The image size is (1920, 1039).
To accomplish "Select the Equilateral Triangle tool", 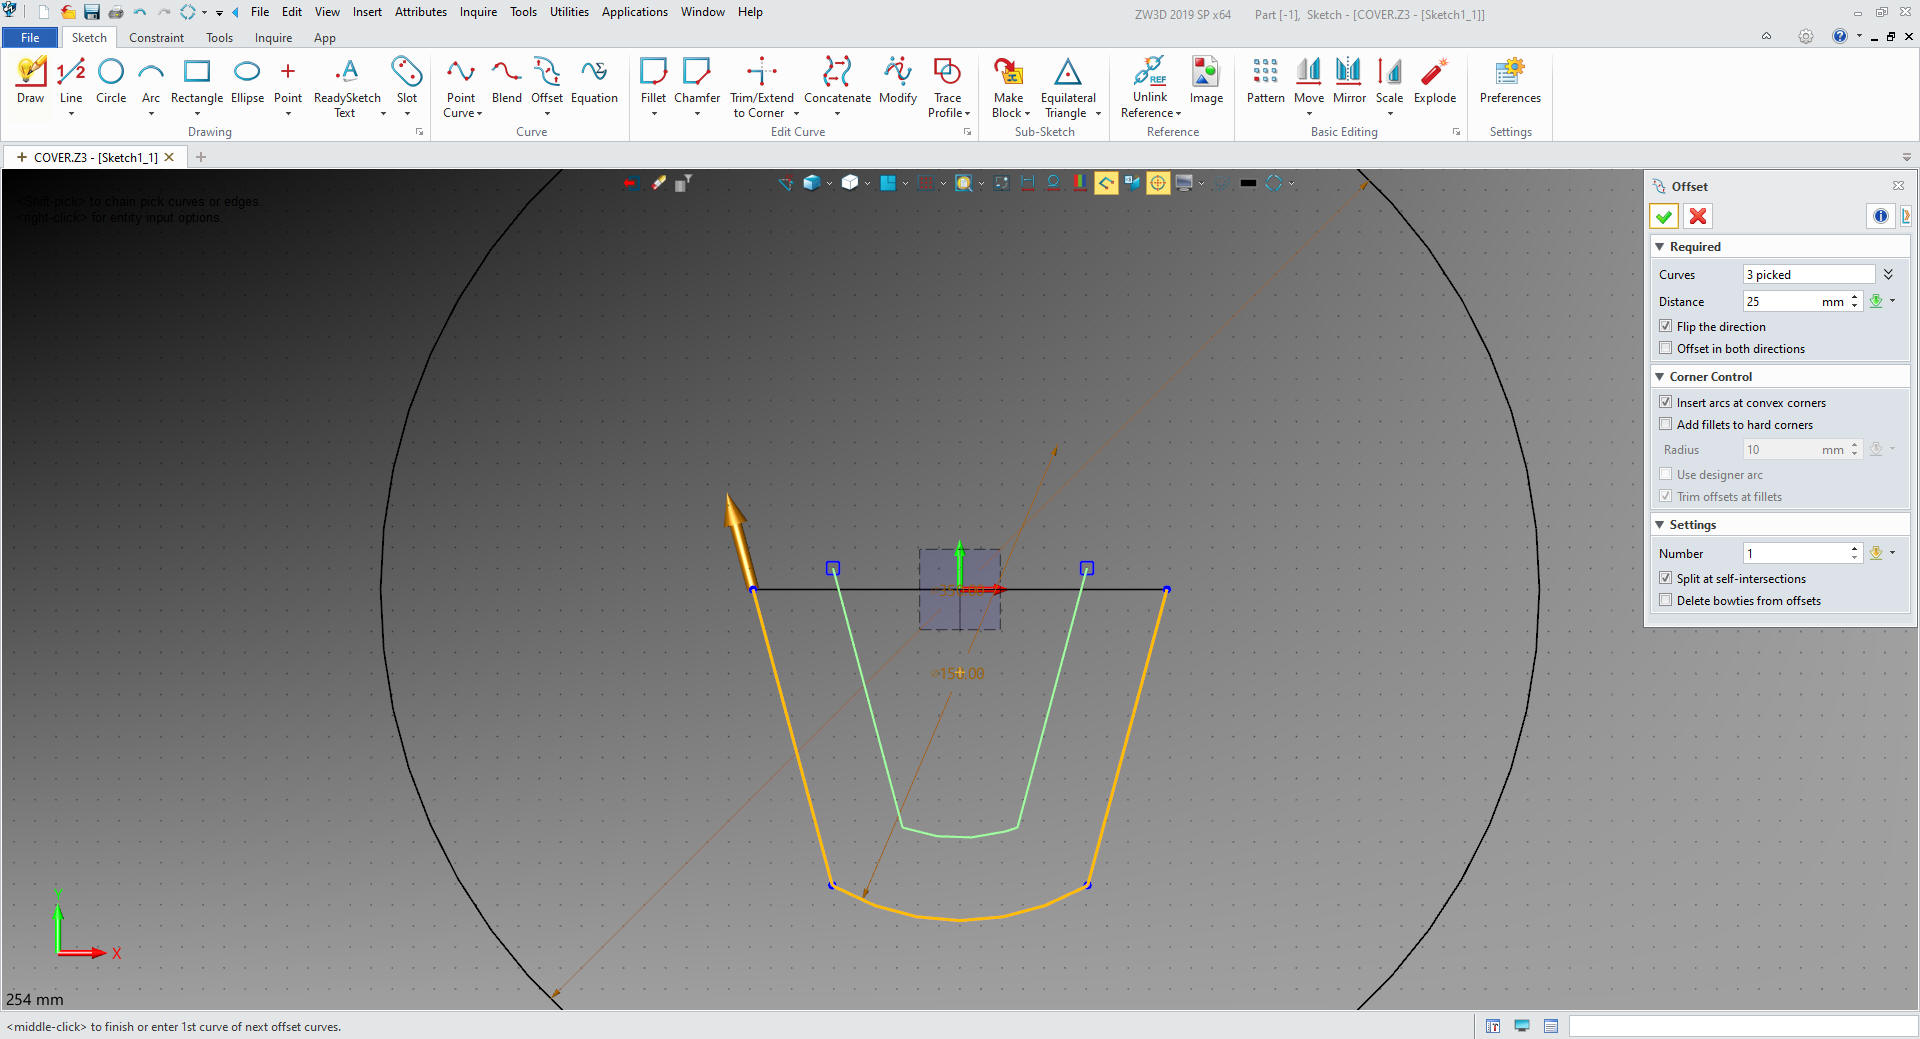I will [1068, 87].
